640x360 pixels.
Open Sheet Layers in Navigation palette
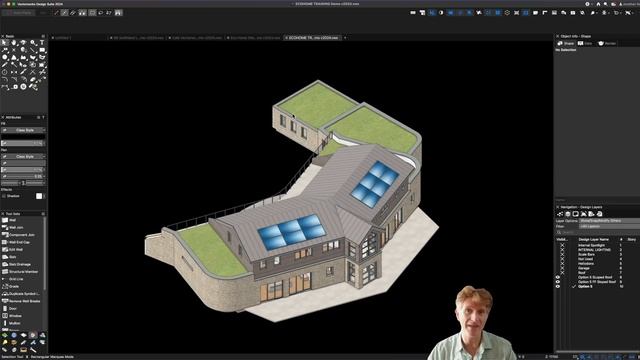576,214
